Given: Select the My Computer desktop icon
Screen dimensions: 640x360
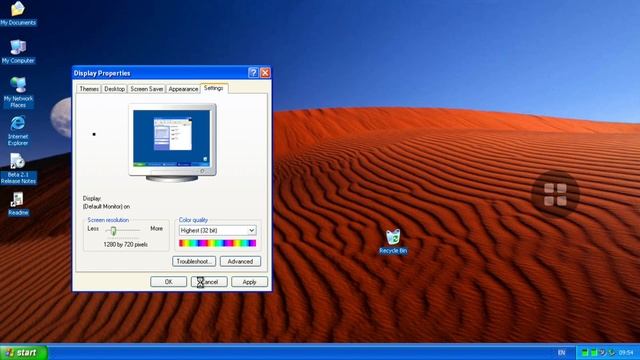Looking at the screenshot, I should 18,52.
